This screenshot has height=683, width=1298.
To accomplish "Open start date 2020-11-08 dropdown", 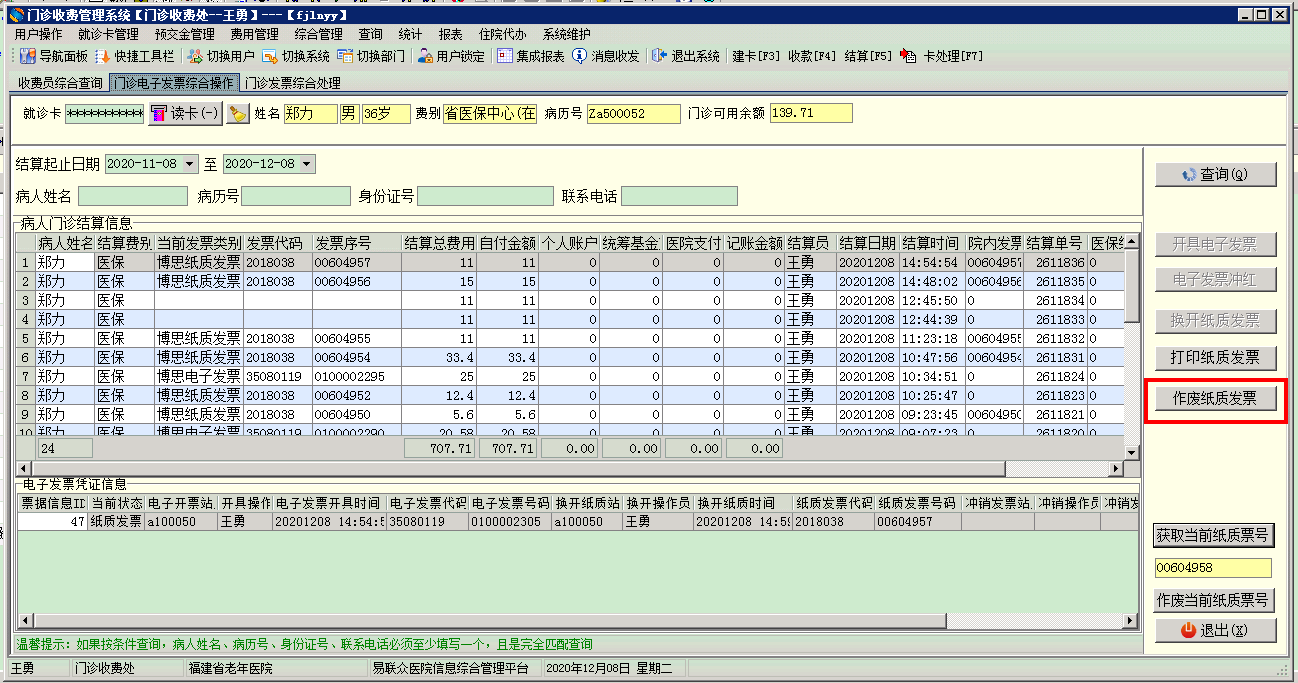I will coord(189,163).
